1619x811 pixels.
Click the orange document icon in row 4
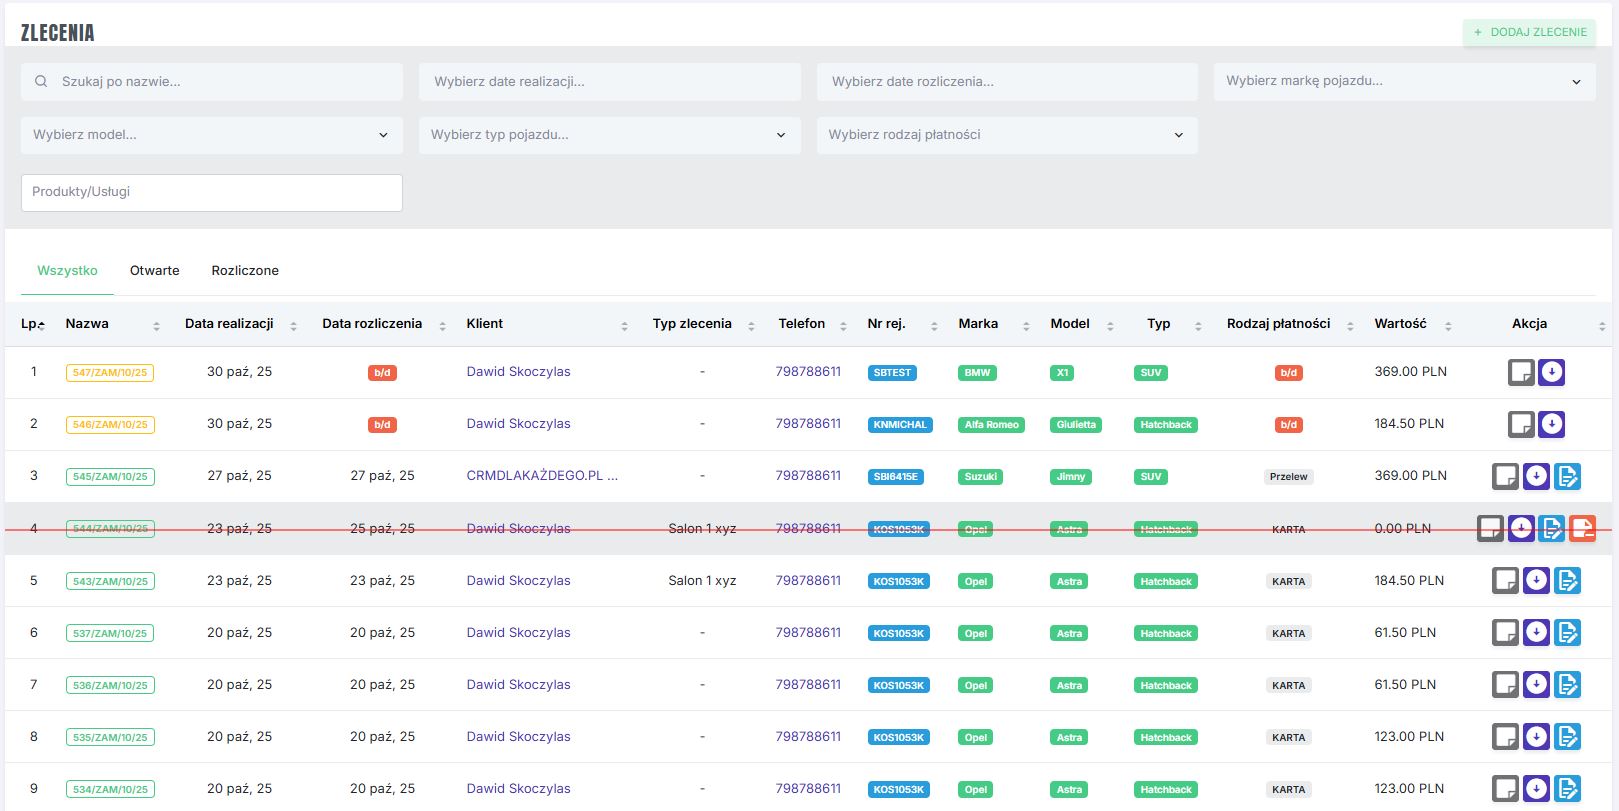(x=1582, y=528)
